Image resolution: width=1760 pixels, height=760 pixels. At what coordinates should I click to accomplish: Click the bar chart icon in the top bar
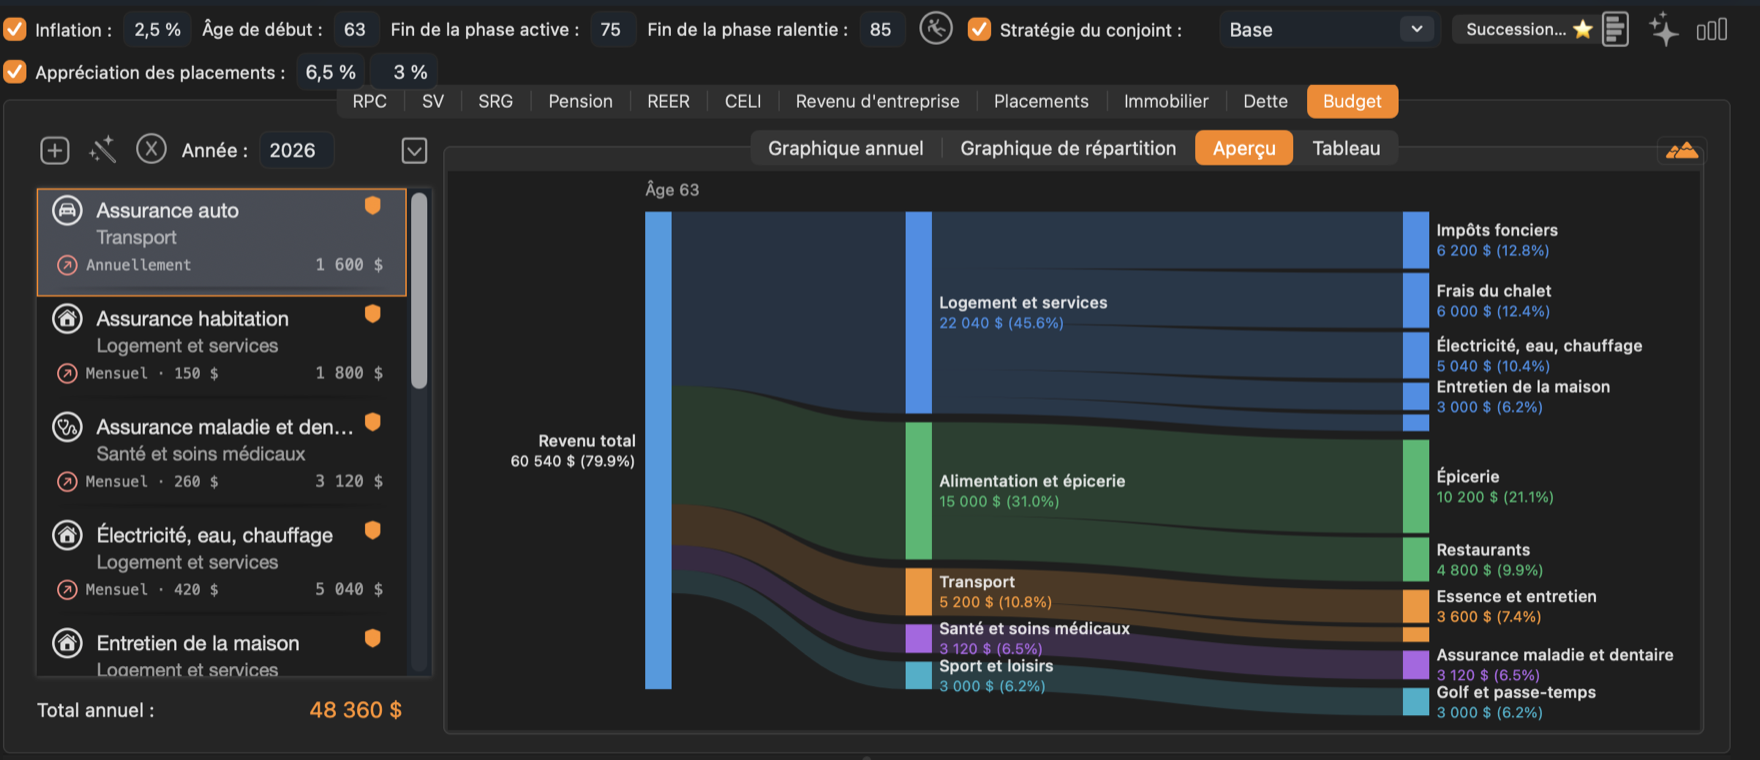(x=1712, y=30)
